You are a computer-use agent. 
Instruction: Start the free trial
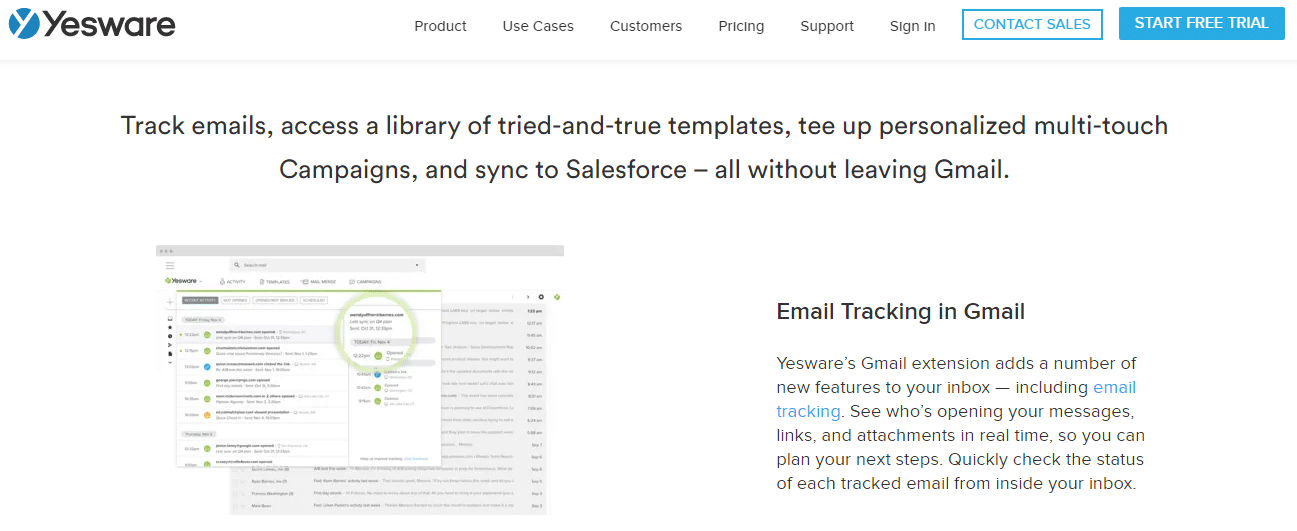(x=1201, y=23)
